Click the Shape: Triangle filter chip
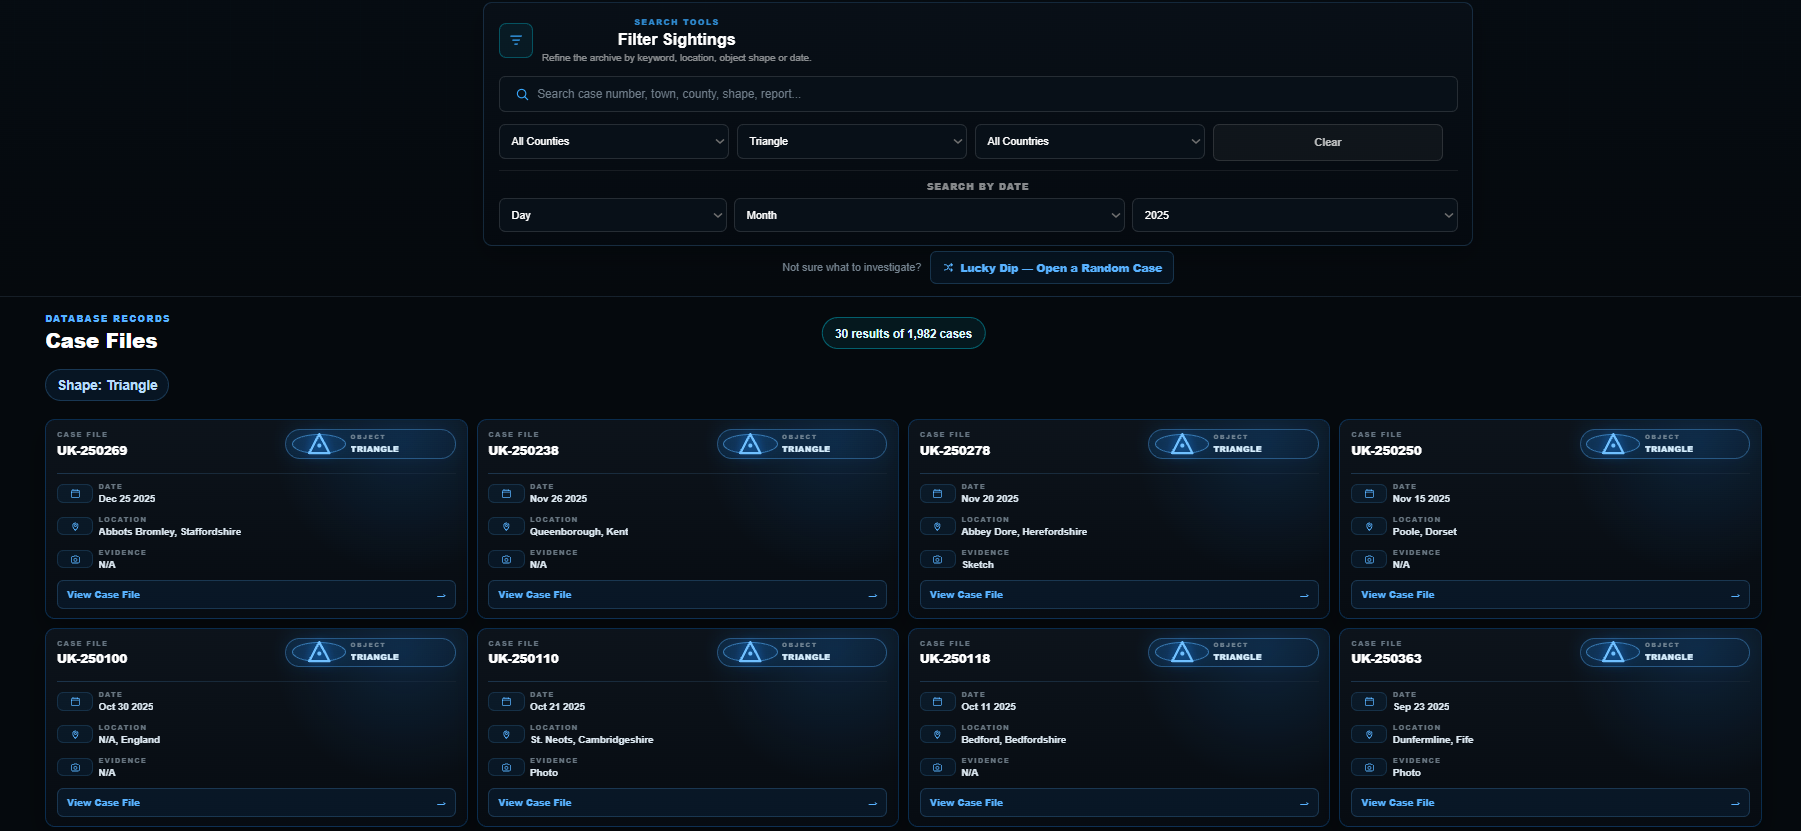1801x831 pixels. [107, 385]
